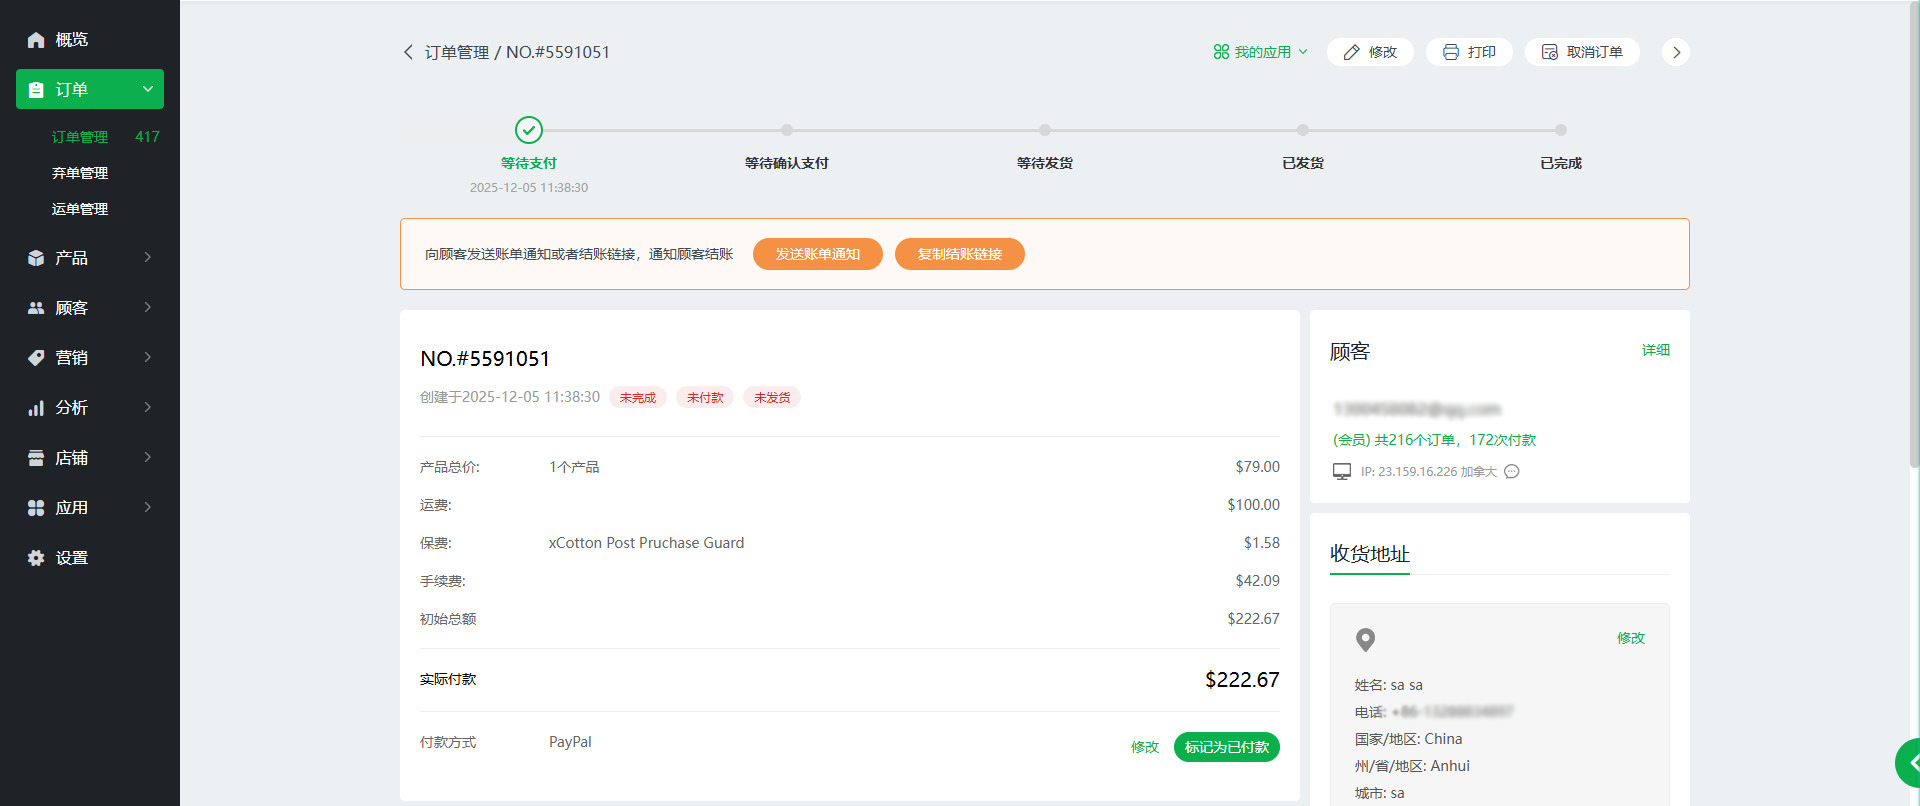This screenshot has height=806, width=1920.
Task: Open 运单管理 in the sidebar
Action: click(x=80, y=209)
